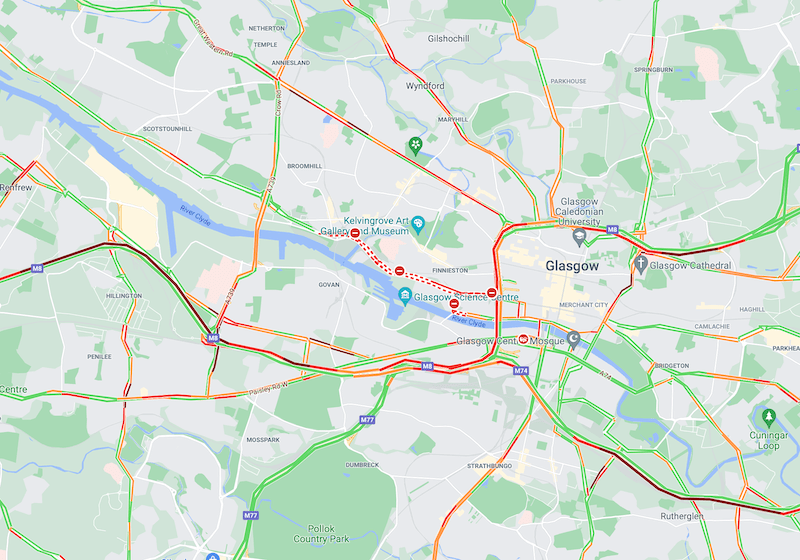Click the Renfrew town label
The height and width of the screenshot is (560, 800).
(x=16, y=188)
